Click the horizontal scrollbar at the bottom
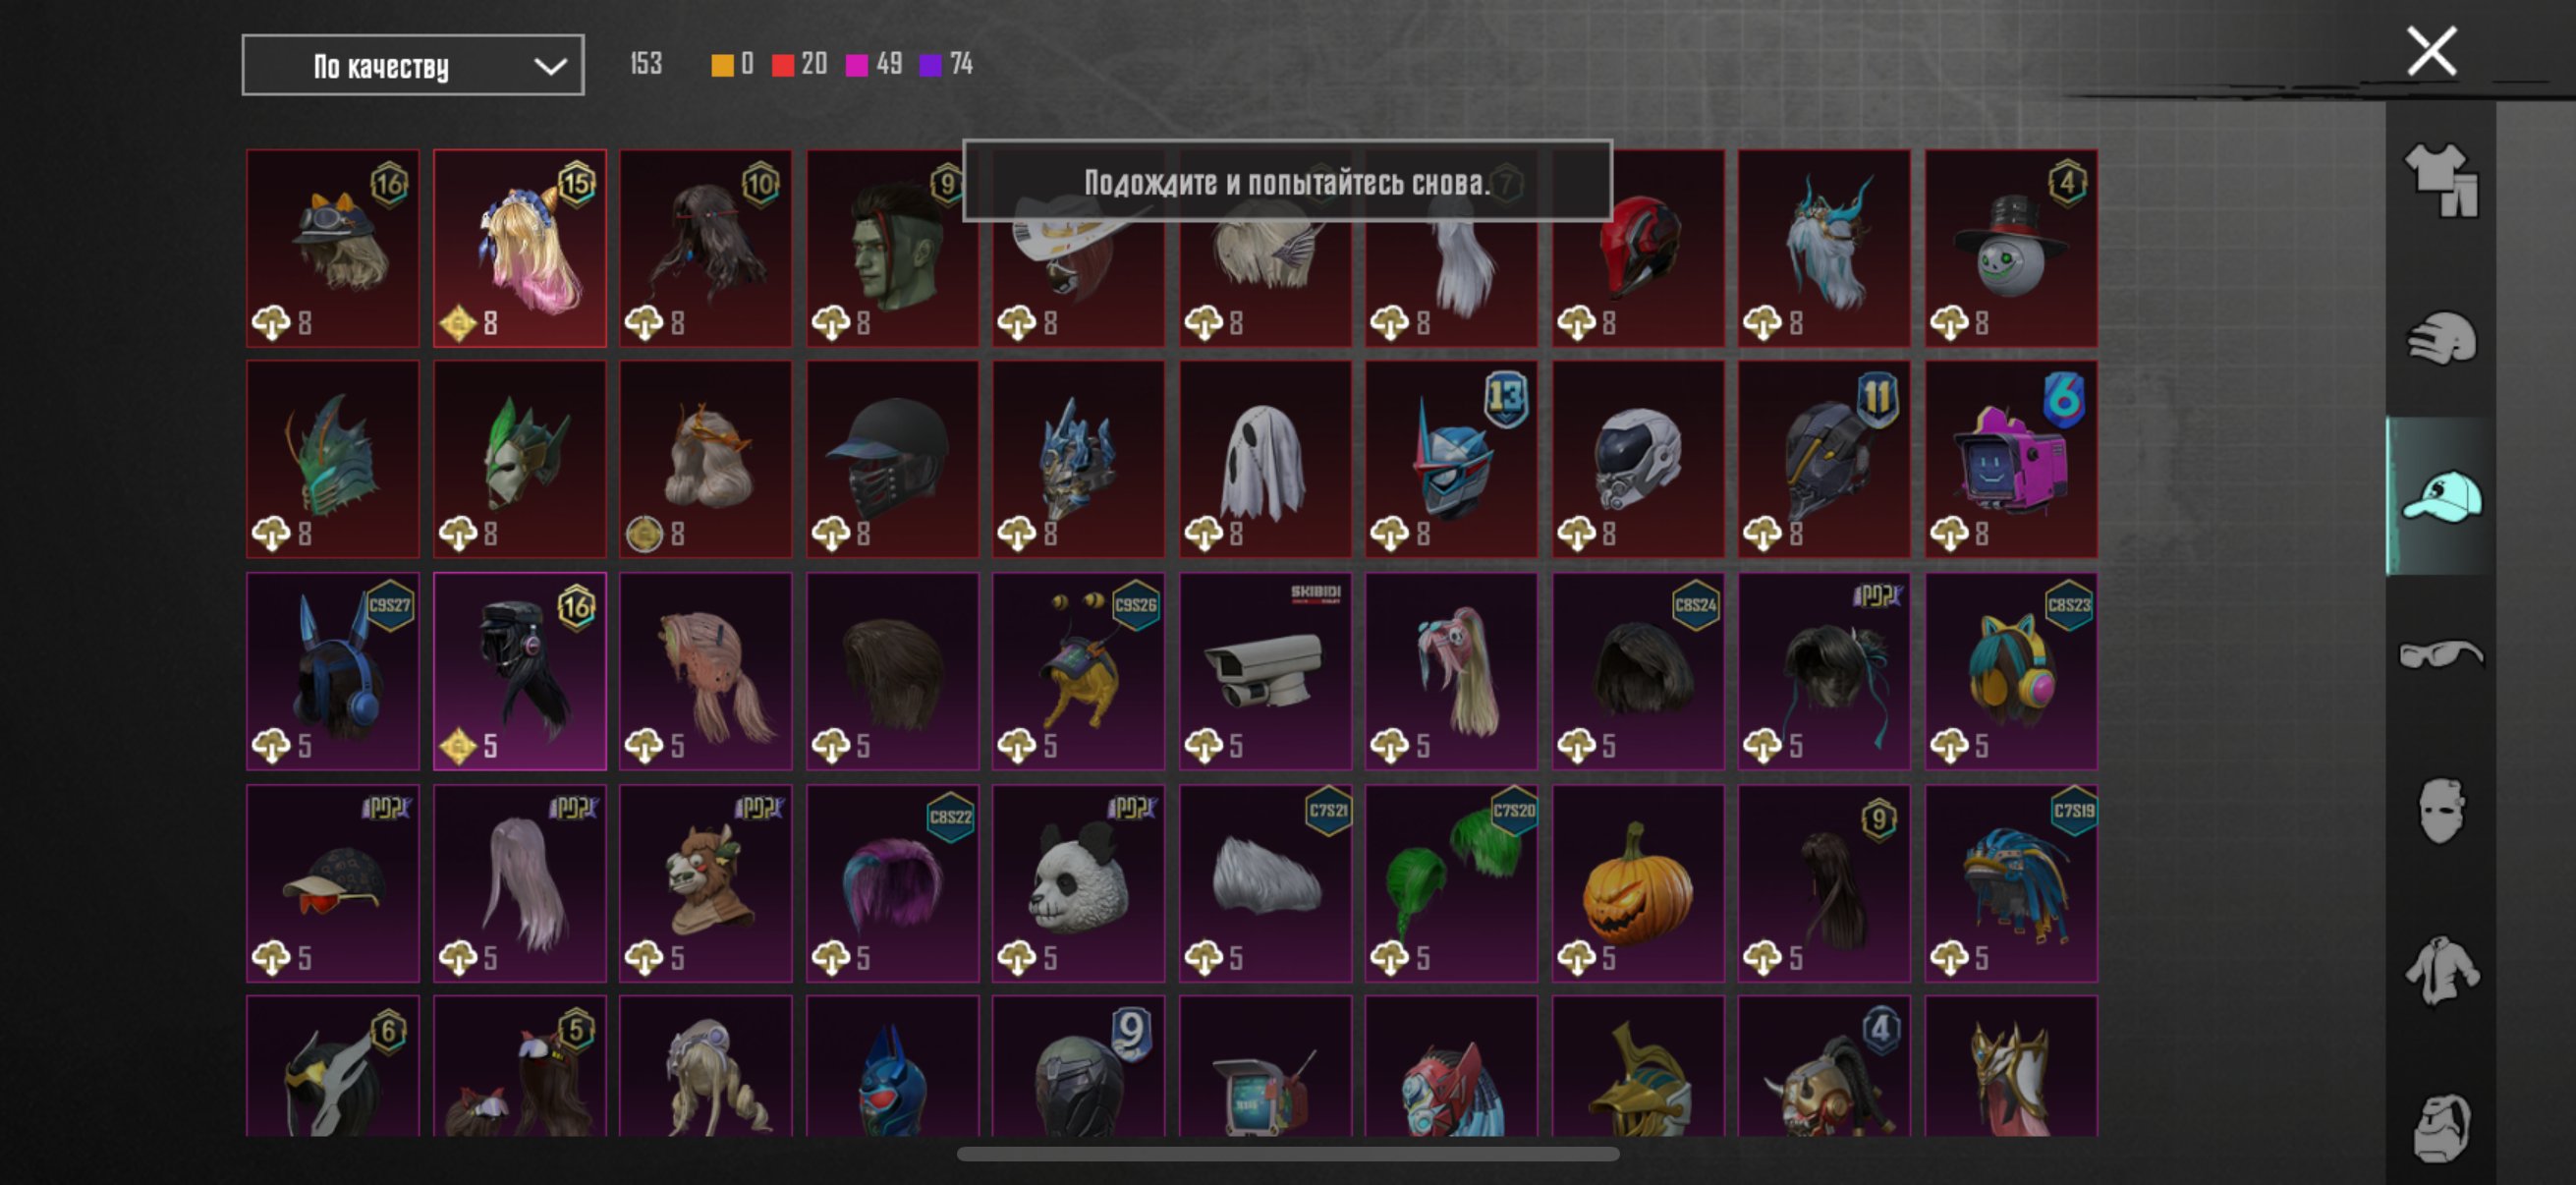The width and height of the screenshot is (2576, 1185). [x=1288, y=1154]
